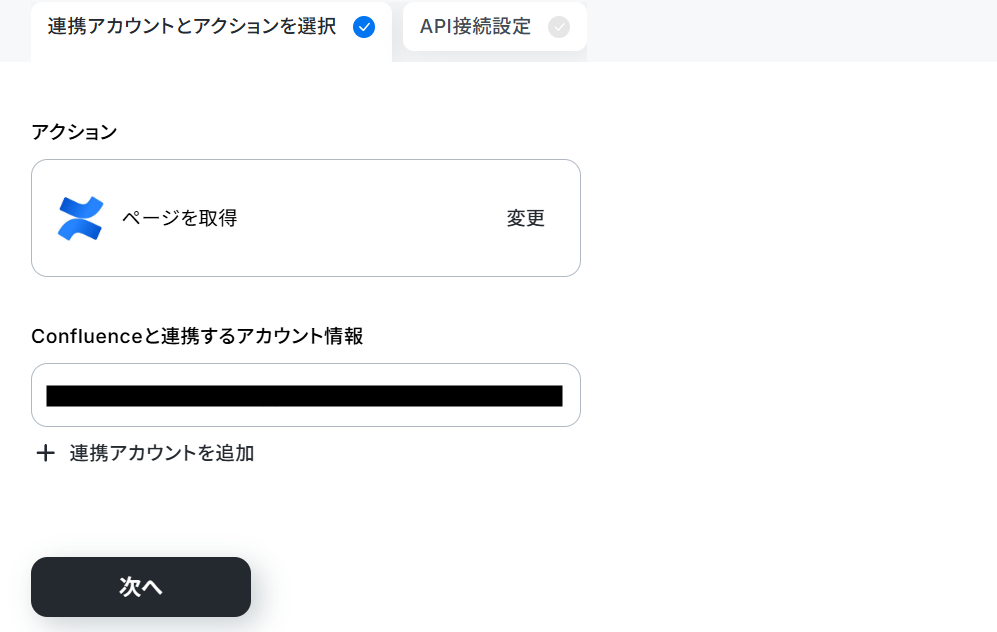Click the word Confluence in the account heading
This screenshot has height=632, width=997.
coord(87,336)
